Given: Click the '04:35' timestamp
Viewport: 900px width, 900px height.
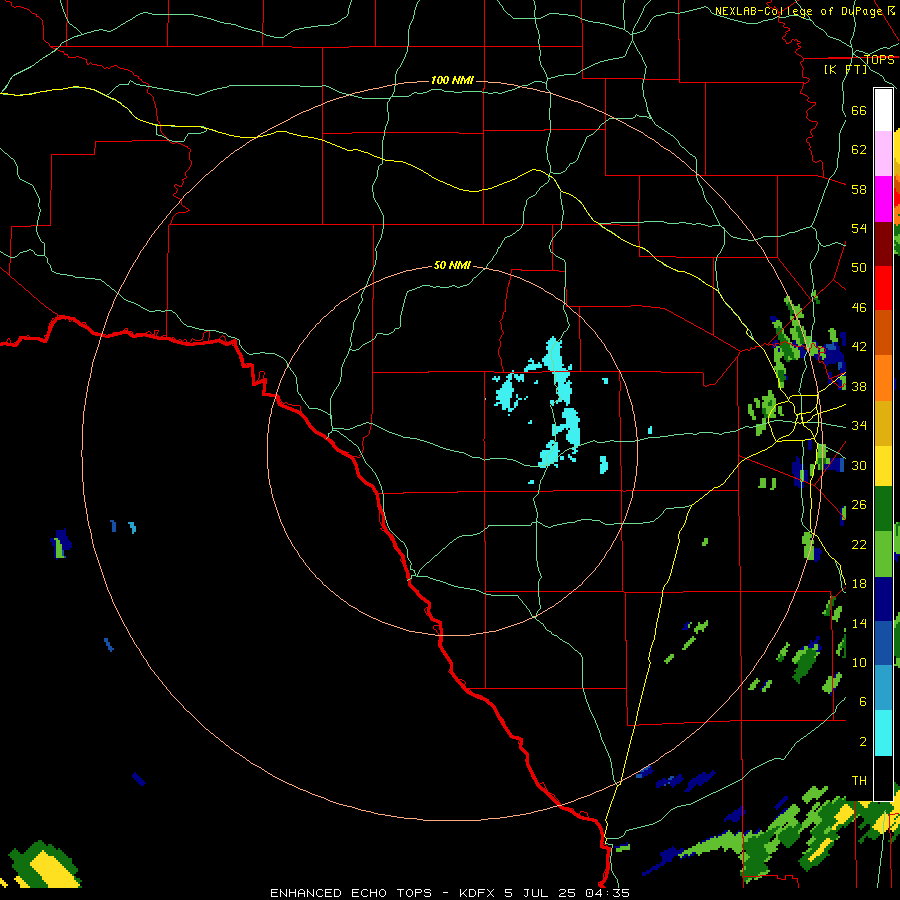Looking at the screenshot, I should (x=607, y=893).
